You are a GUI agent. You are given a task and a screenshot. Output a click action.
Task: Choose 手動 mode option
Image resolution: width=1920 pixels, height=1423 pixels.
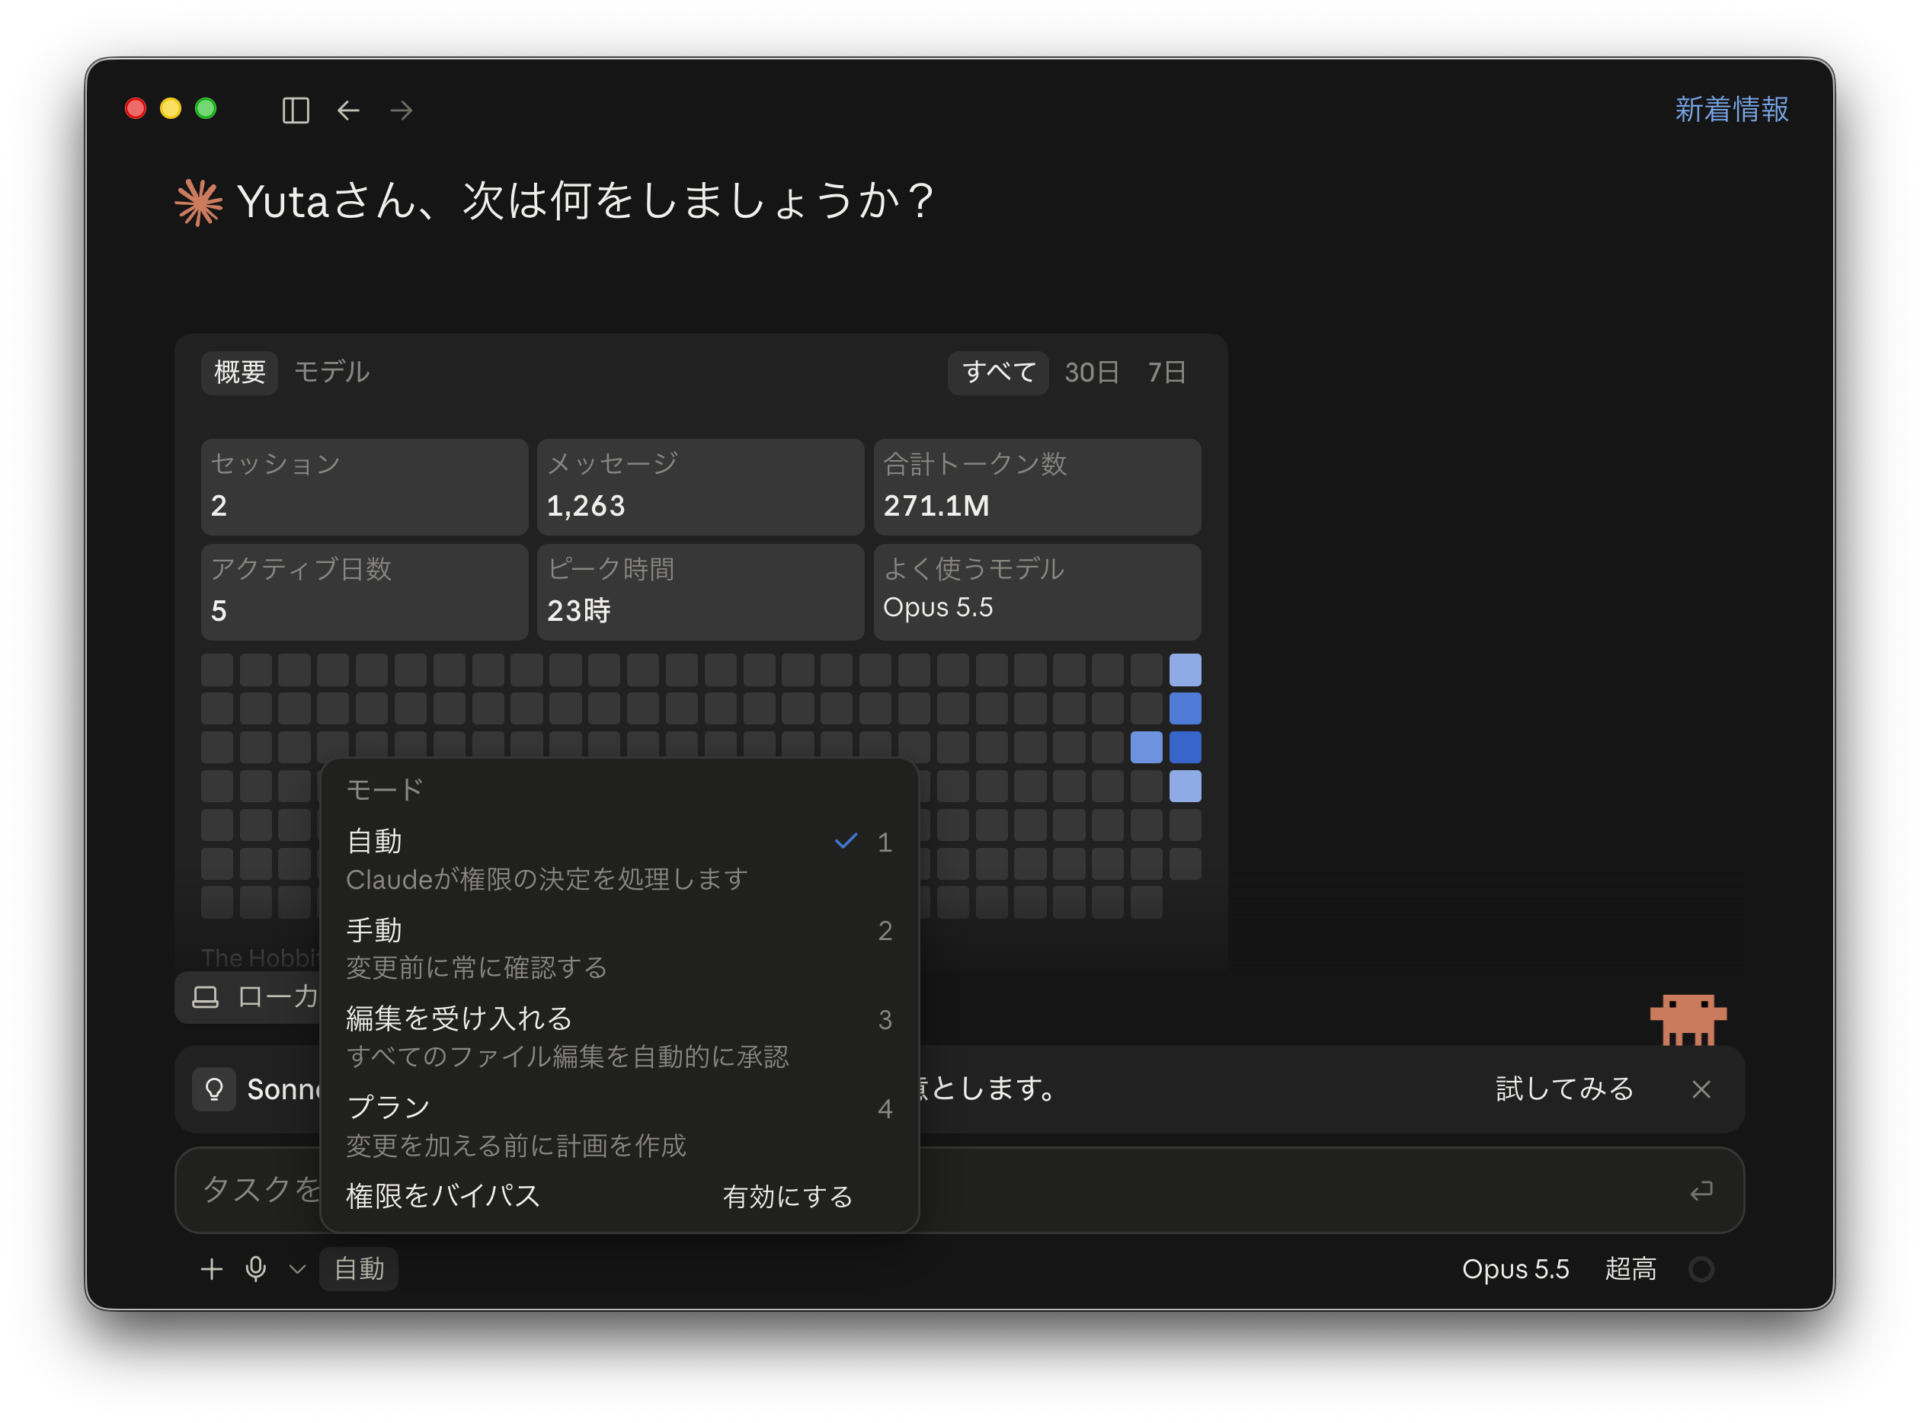click(x=619, y=948)
